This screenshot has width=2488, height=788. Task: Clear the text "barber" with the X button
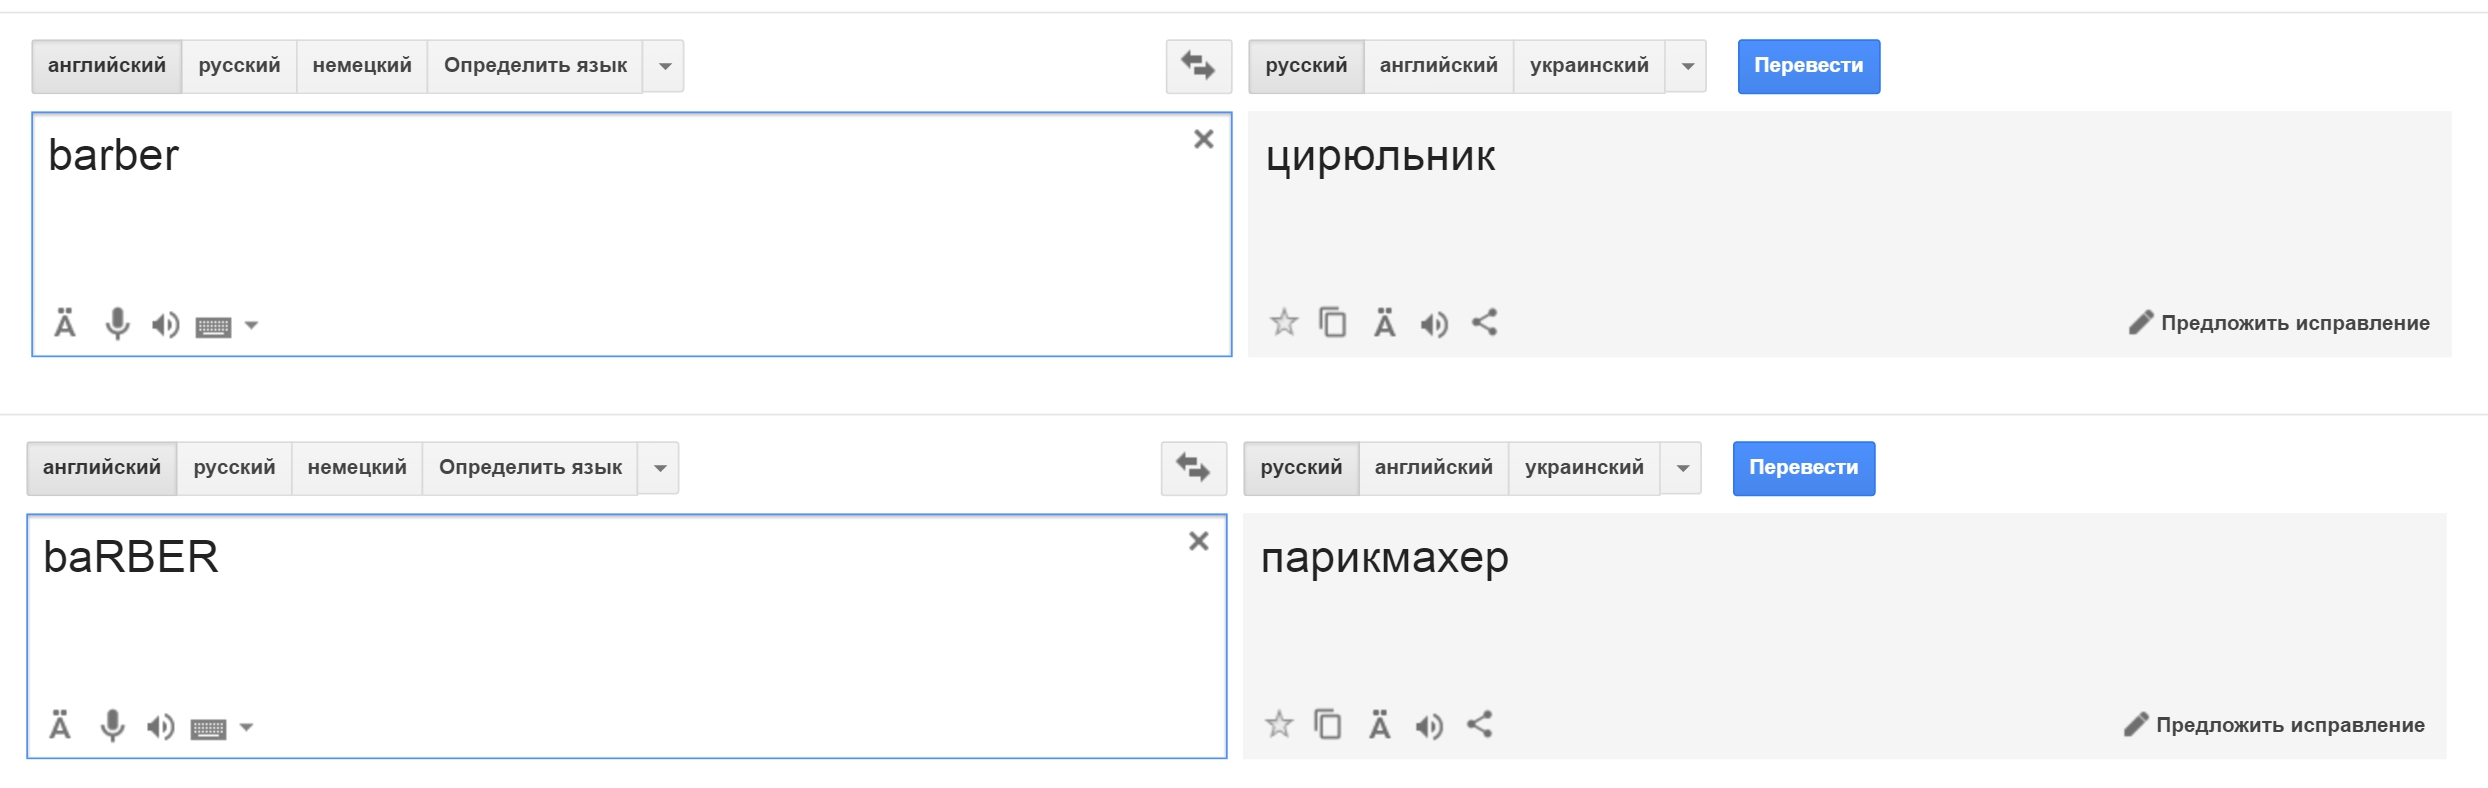click(x=1203, y=139)
